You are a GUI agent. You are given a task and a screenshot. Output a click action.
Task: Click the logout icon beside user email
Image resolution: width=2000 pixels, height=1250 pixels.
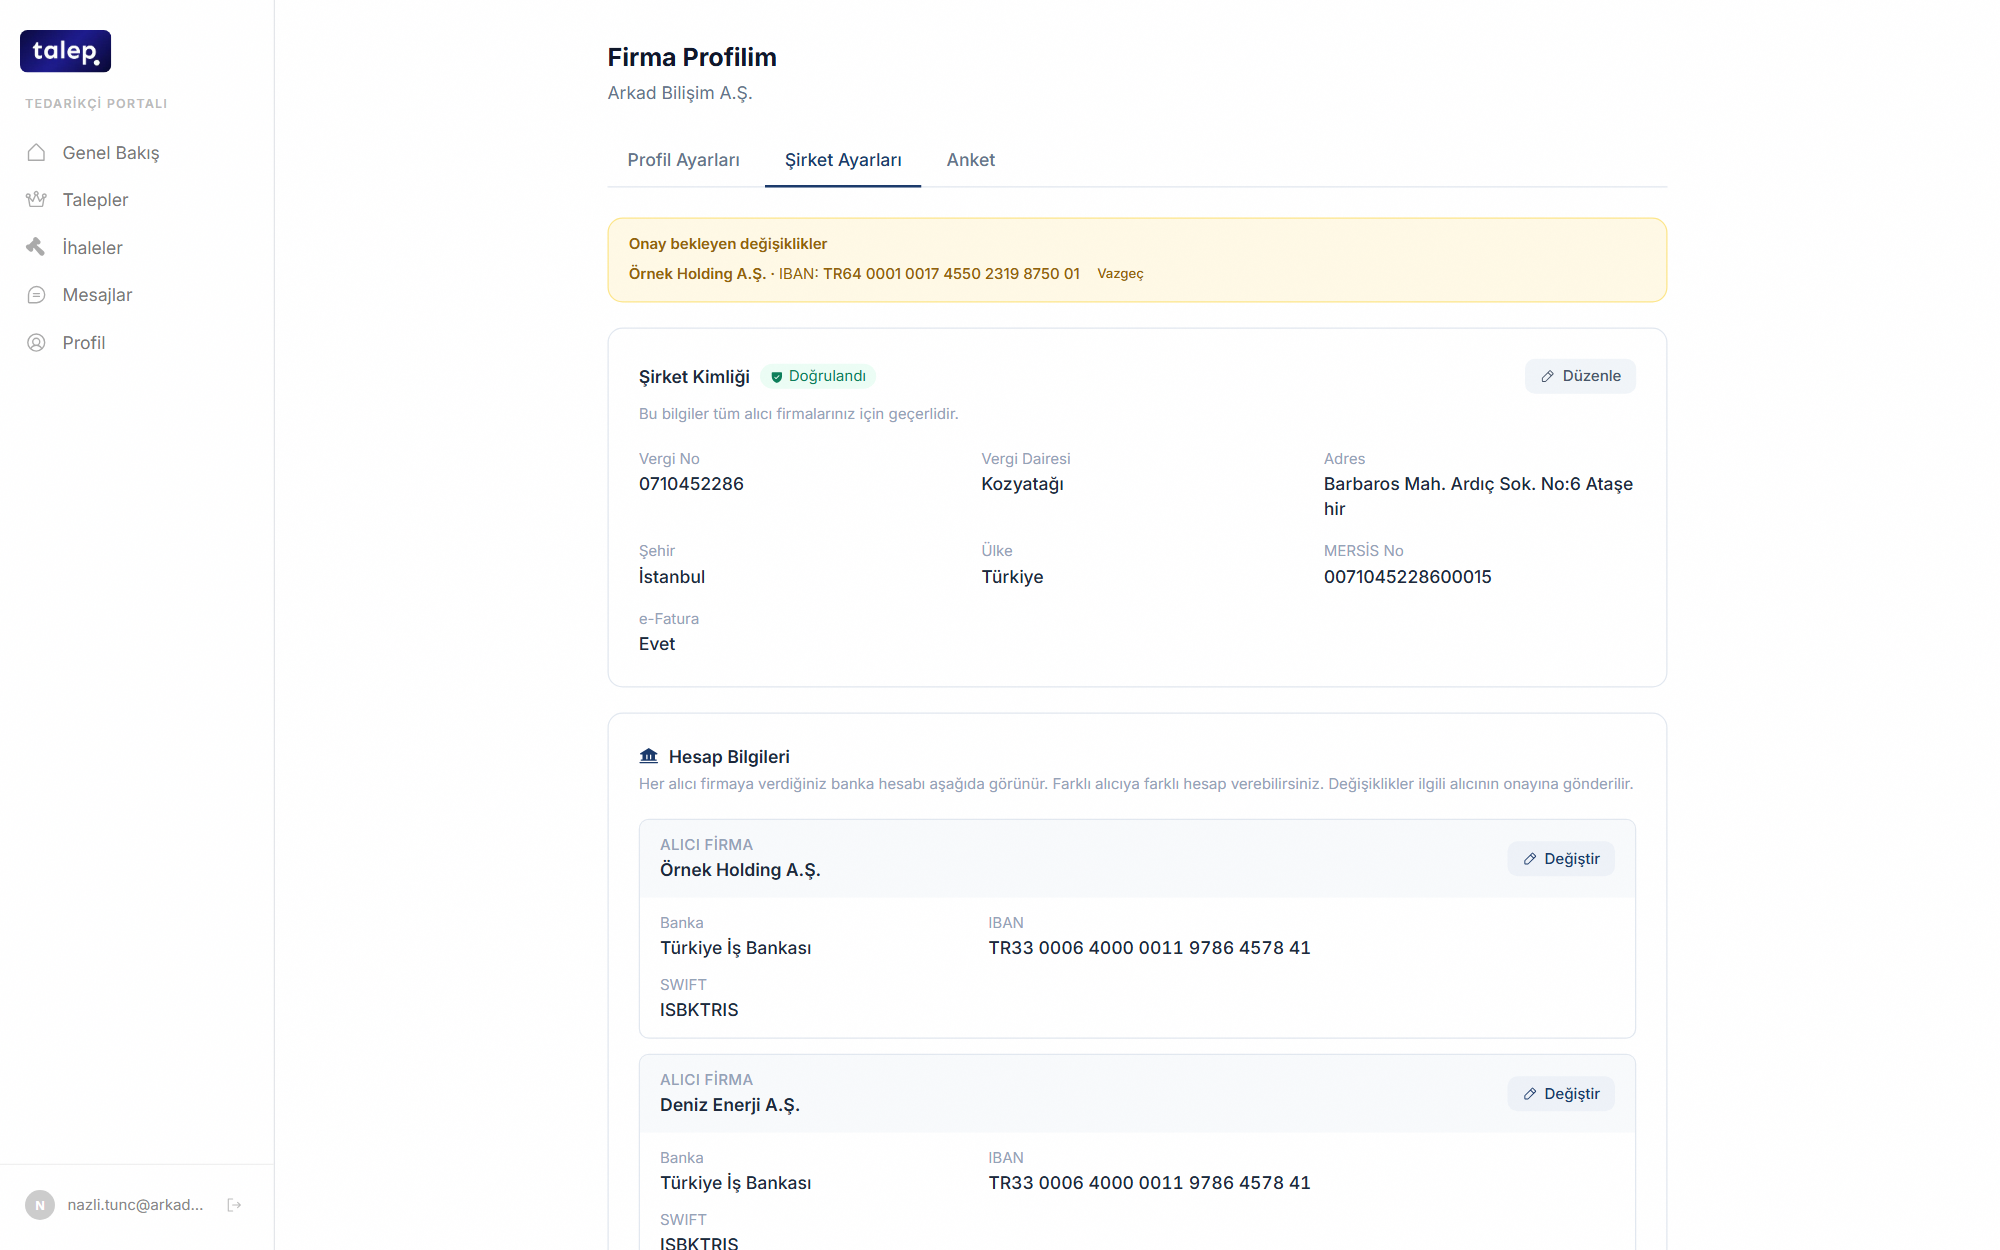(x=234, y=1205)
